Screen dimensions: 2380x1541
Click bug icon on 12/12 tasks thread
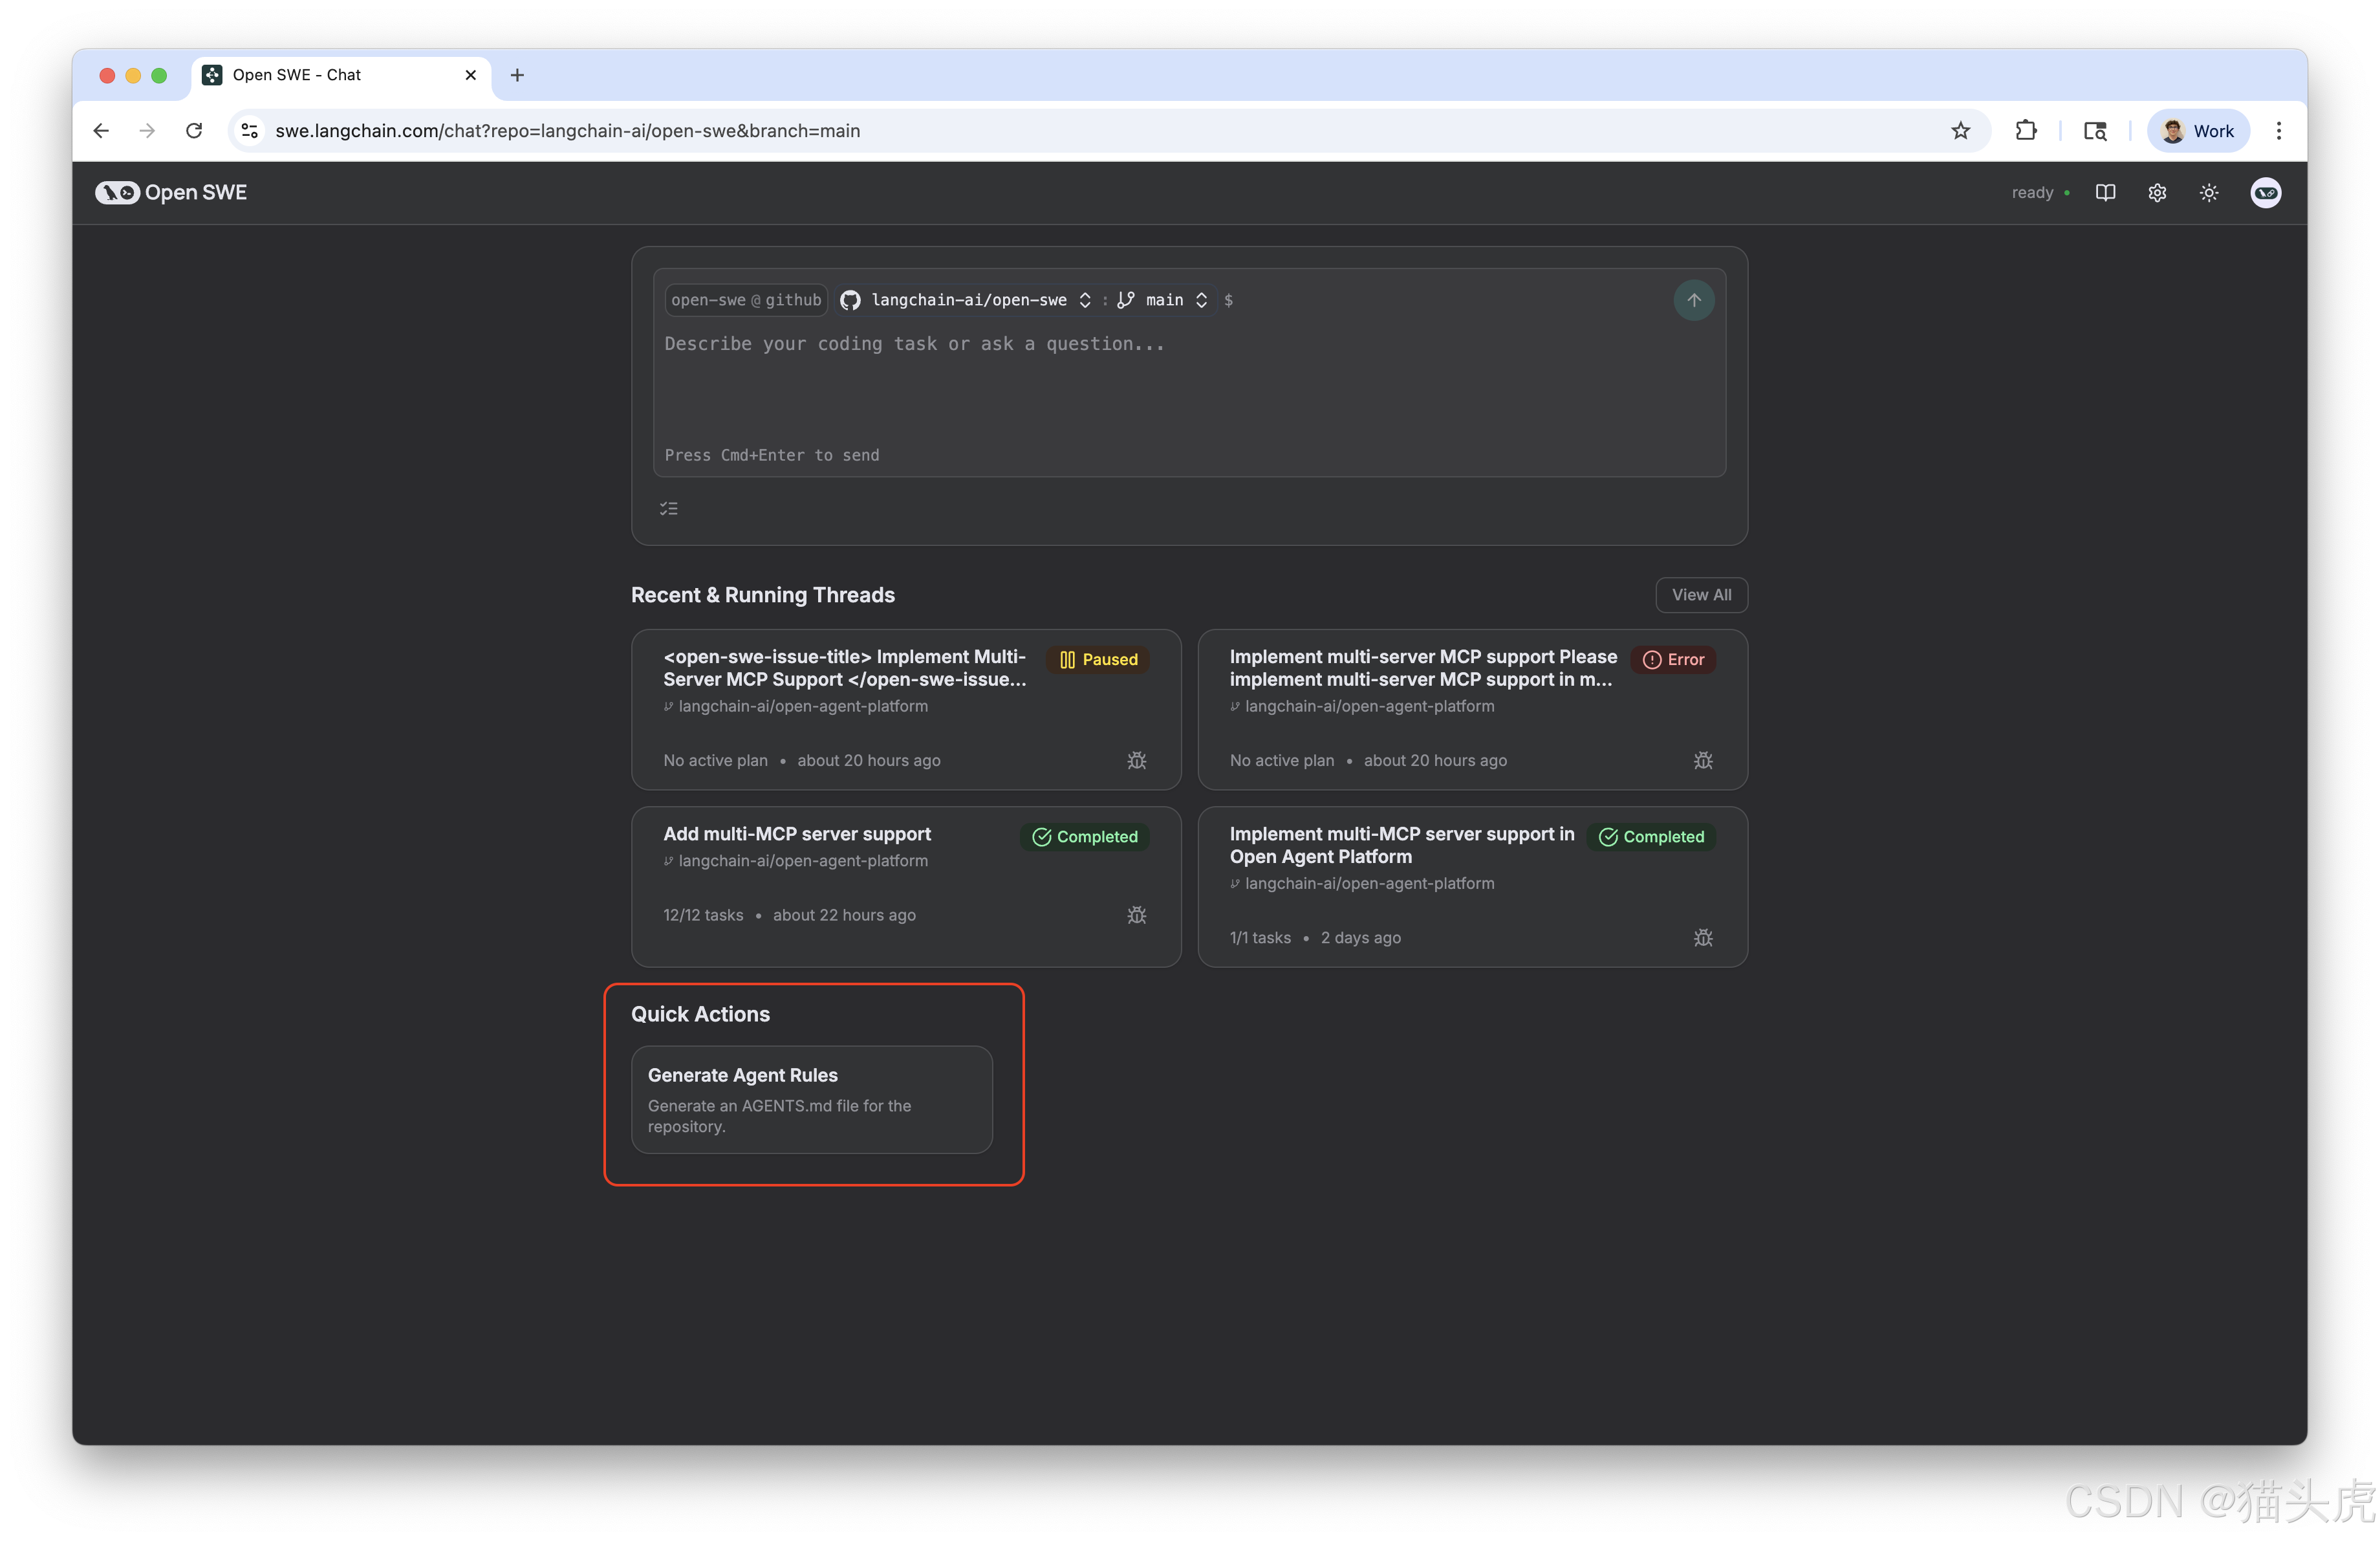click(x=1136, y=915)
